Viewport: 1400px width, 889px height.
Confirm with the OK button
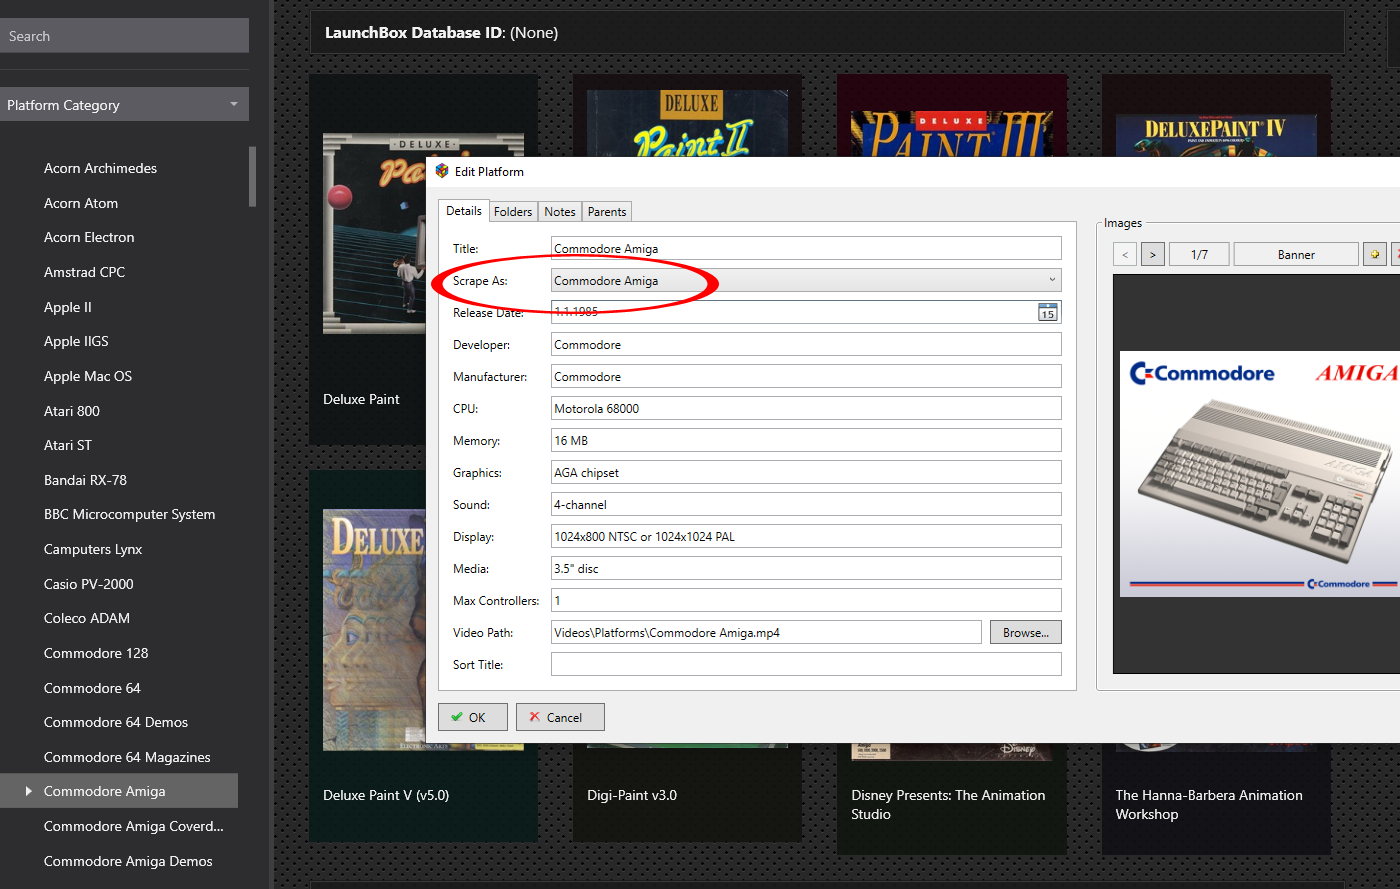coord(472,717)
